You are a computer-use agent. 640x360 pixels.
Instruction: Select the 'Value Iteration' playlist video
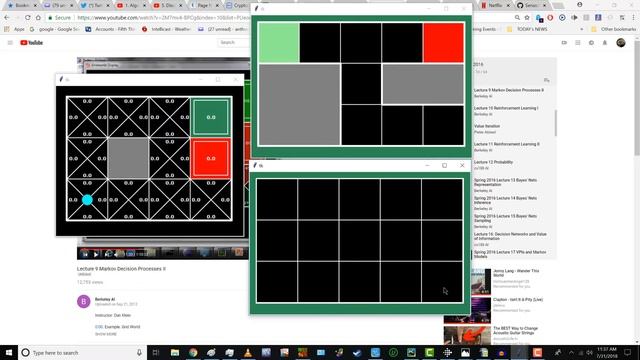487,126
